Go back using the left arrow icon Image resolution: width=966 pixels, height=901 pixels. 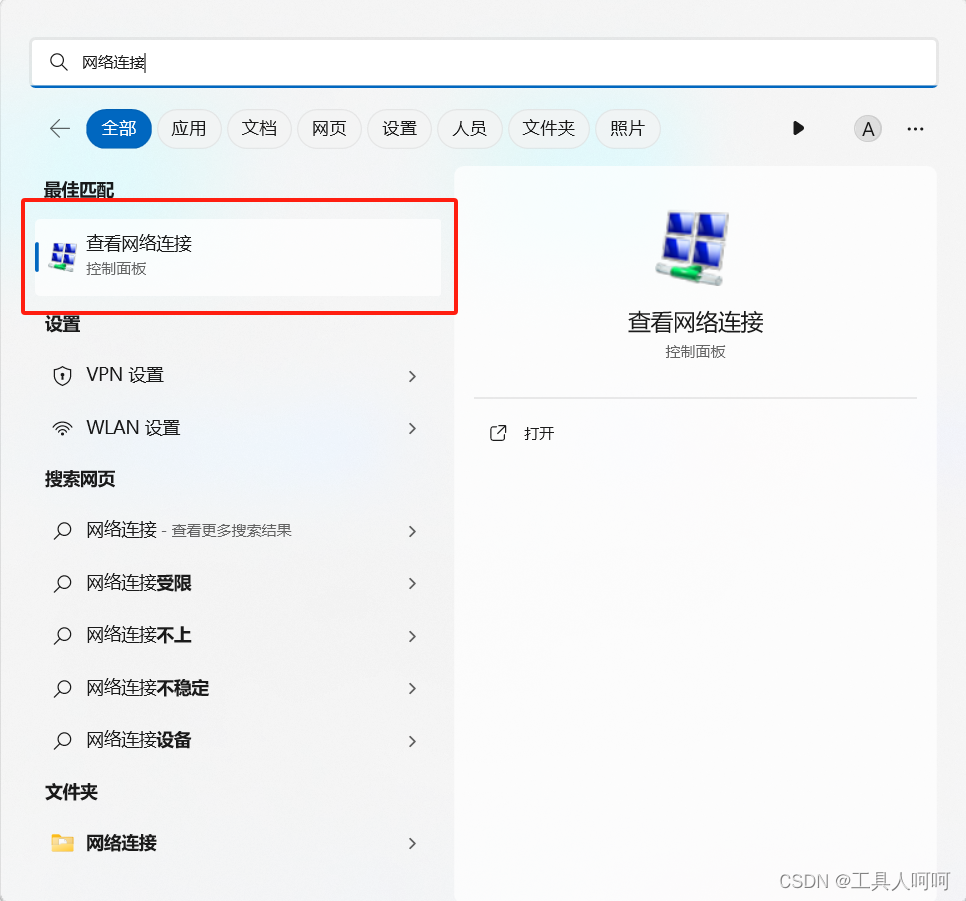coord(60,129)
